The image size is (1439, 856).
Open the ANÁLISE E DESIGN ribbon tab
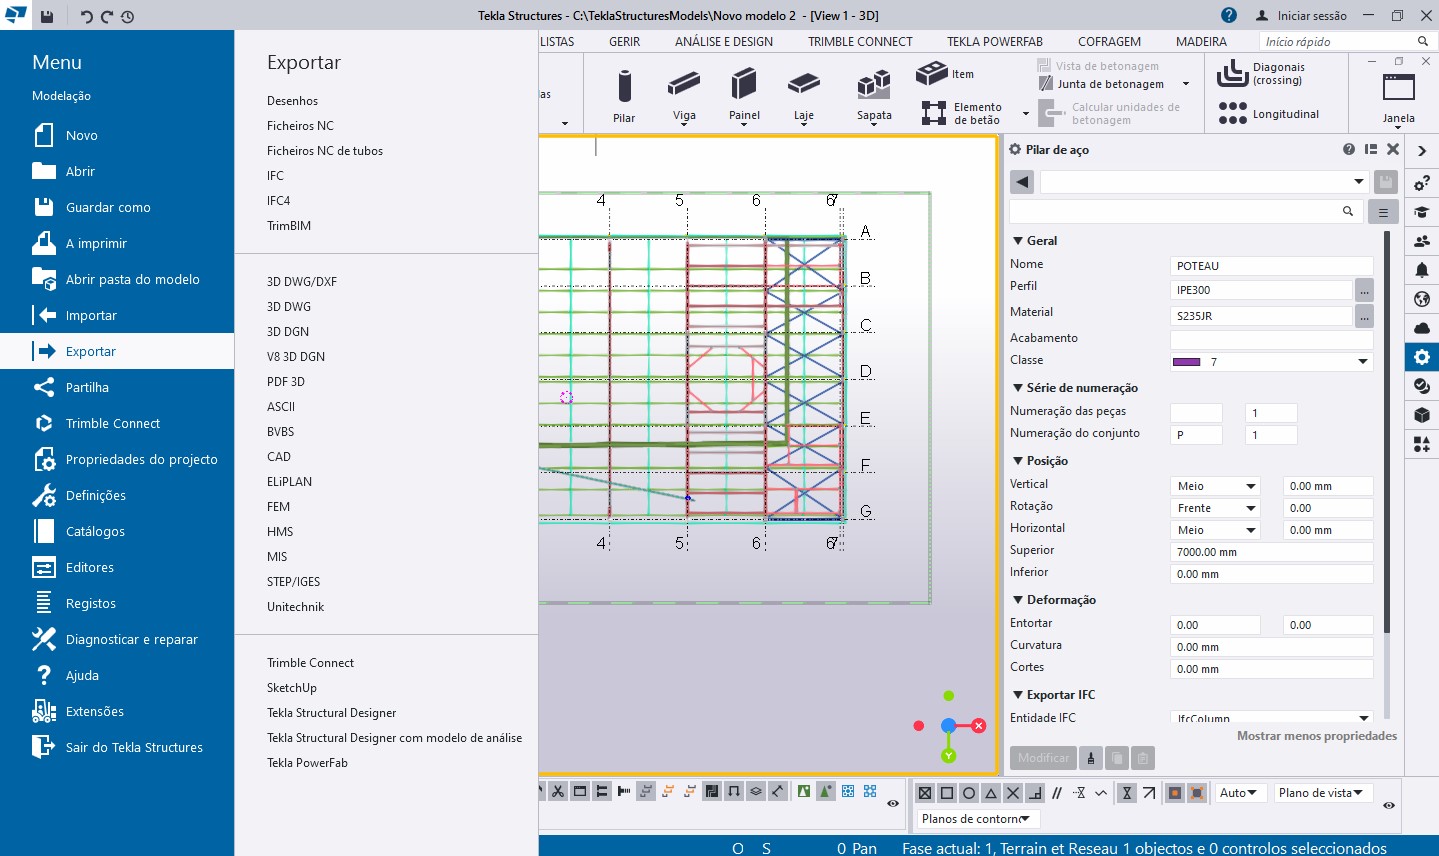[x=723, y=42]
